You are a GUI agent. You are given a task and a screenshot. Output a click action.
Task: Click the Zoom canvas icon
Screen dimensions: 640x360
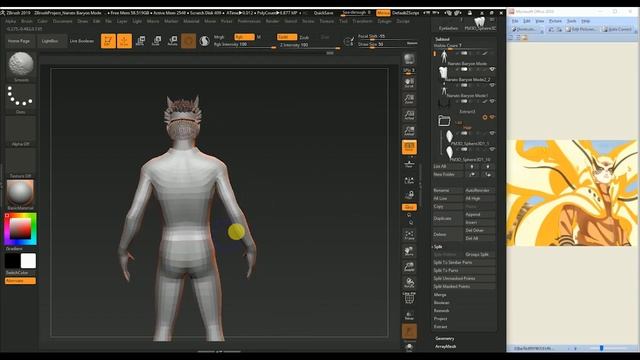(409, 99)
